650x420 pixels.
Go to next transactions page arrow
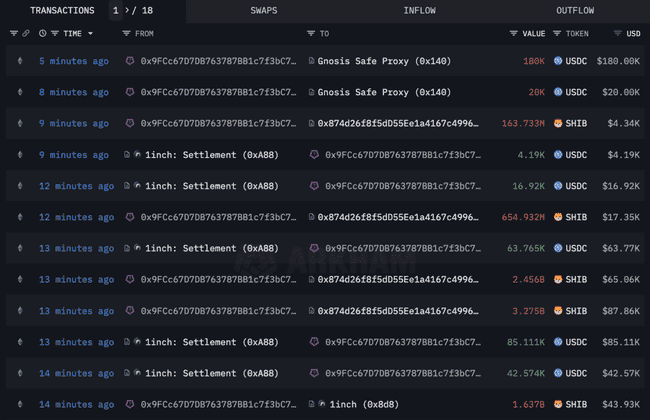click(x=127, y=10)
